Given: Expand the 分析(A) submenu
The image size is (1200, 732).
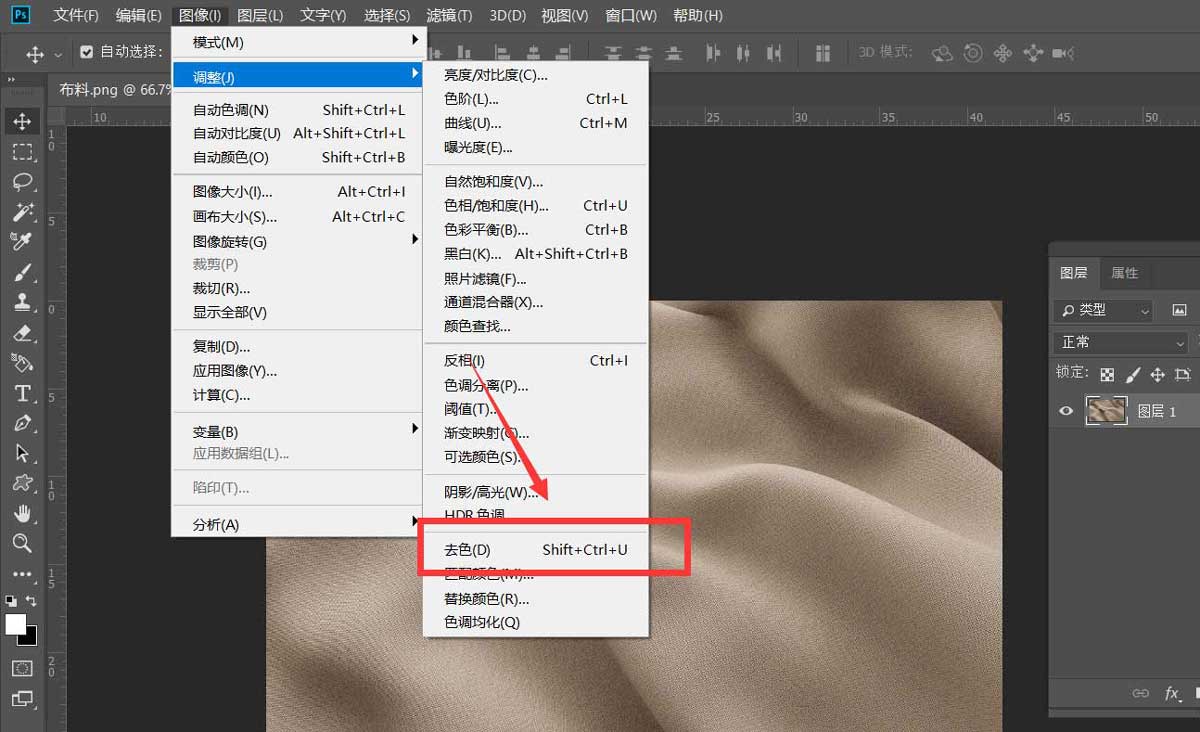Looking at the screenshot, I should coord(299,524).
